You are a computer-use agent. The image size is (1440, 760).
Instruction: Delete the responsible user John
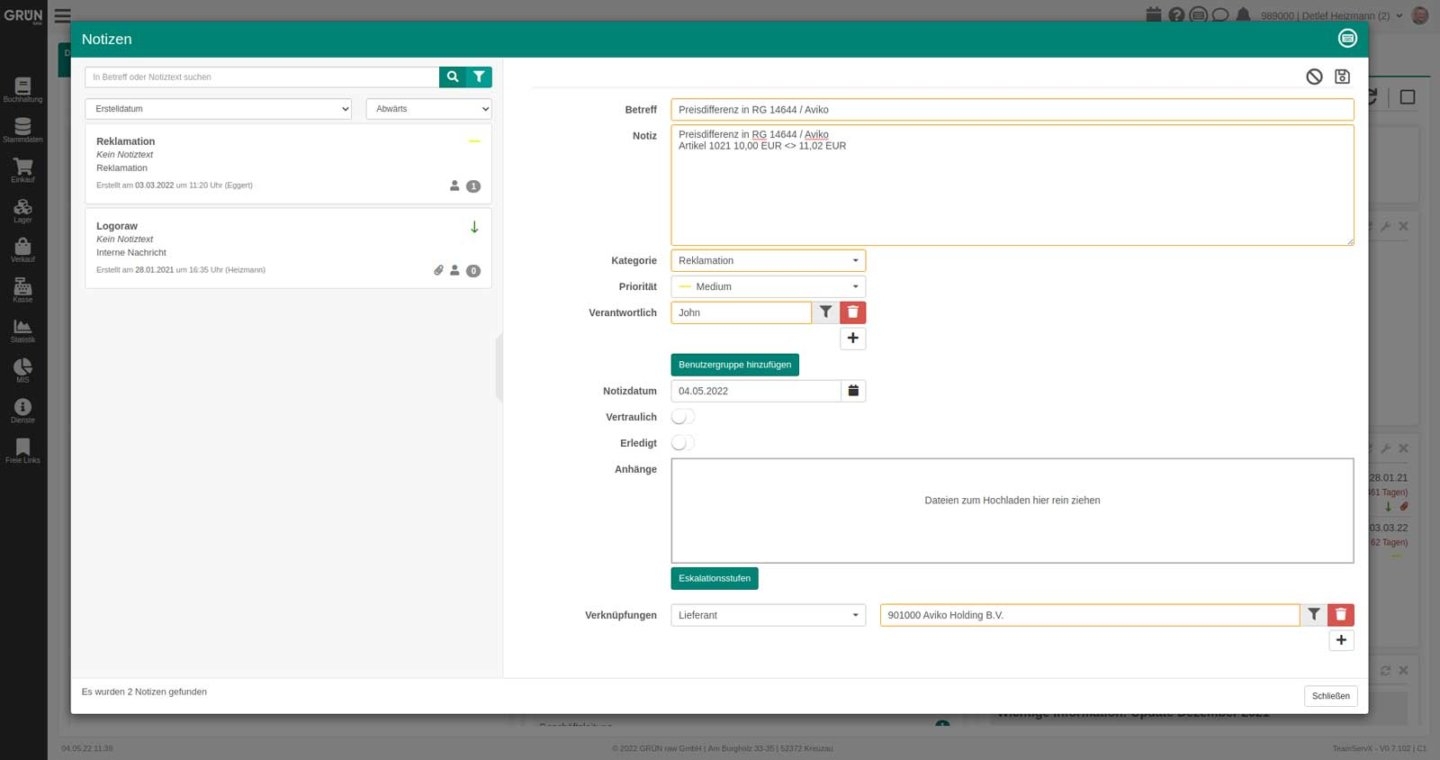pyautogui.click(x=853, y=313)
